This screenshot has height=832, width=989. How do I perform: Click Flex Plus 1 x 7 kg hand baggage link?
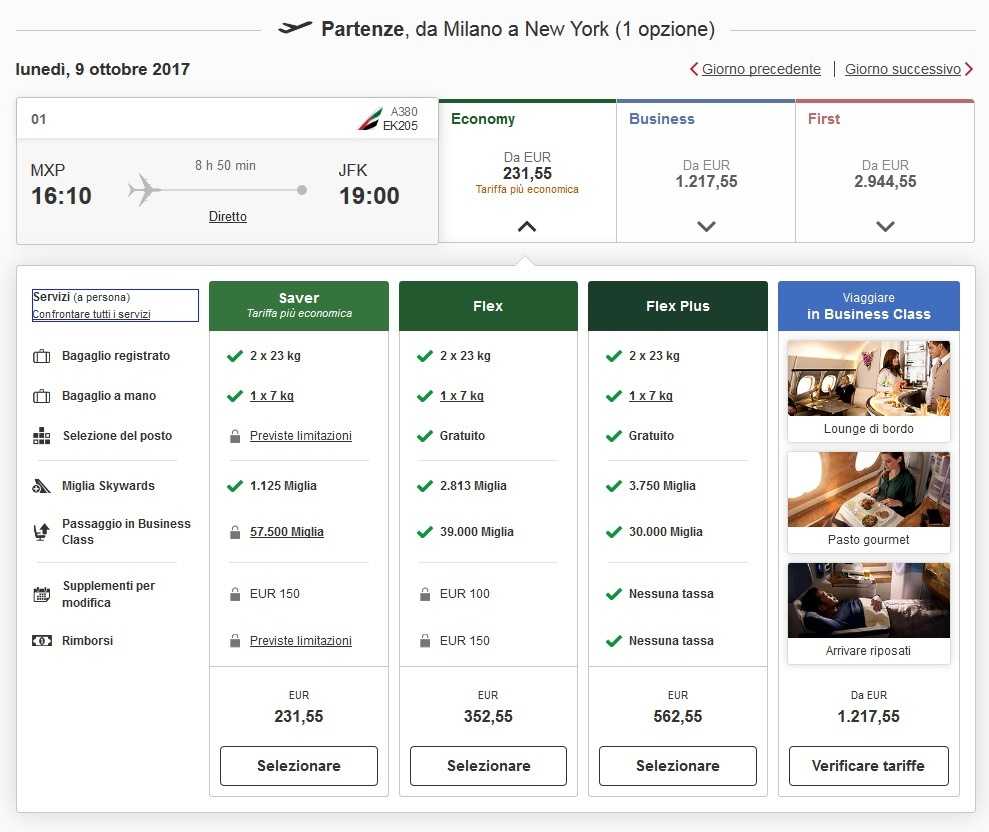[x=651, y=396]
